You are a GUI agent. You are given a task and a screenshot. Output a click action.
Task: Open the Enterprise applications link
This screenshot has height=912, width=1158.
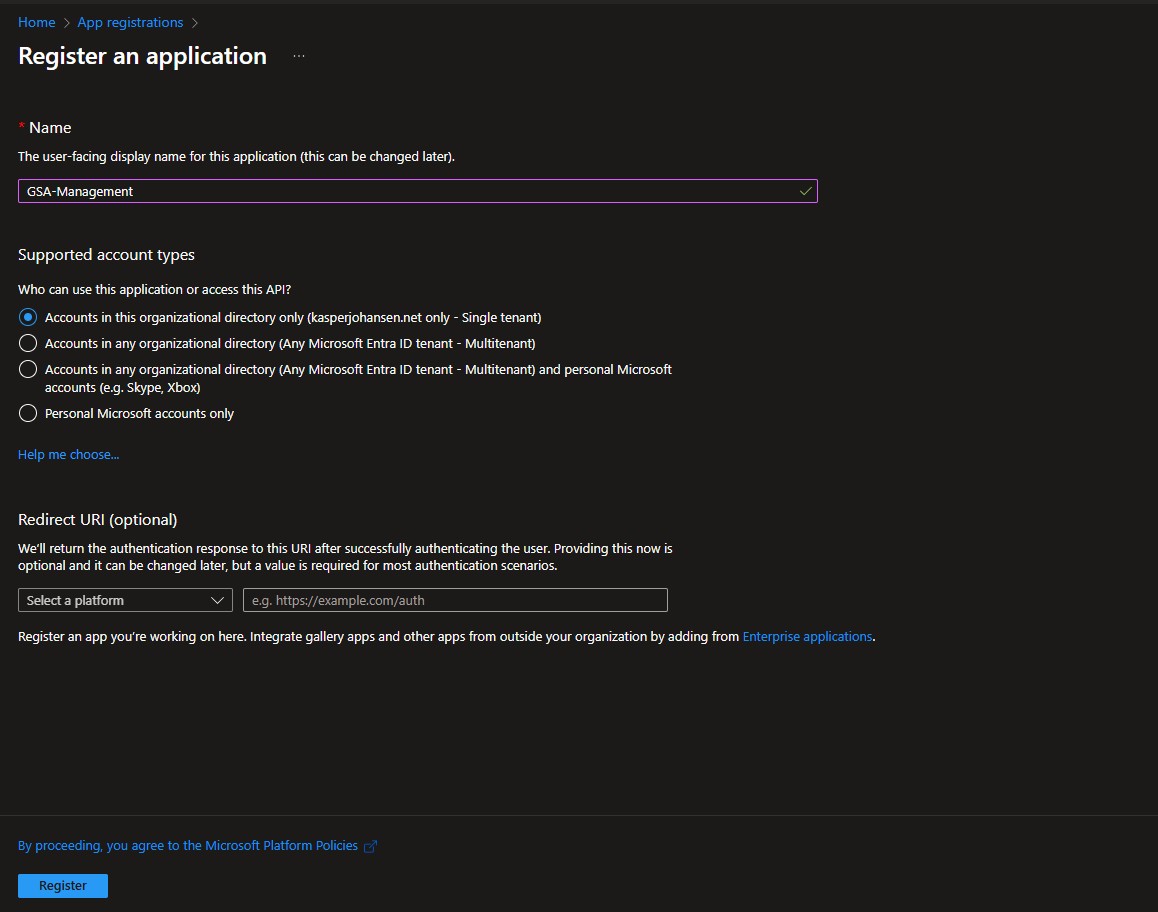click(807, 636)
